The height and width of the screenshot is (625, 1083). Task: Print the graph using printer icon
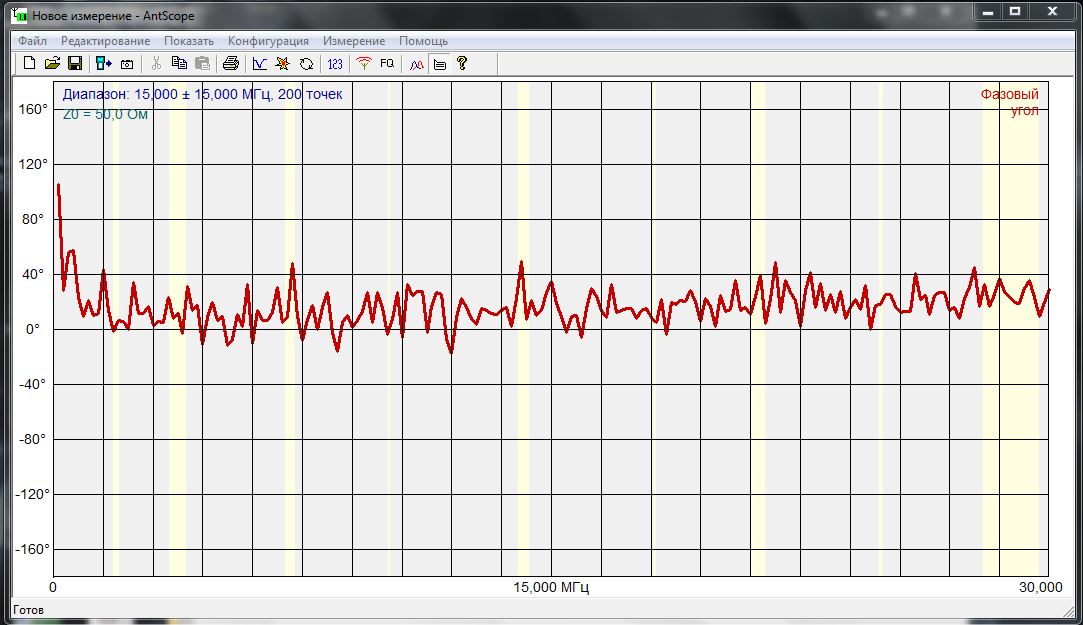point(231,63)
